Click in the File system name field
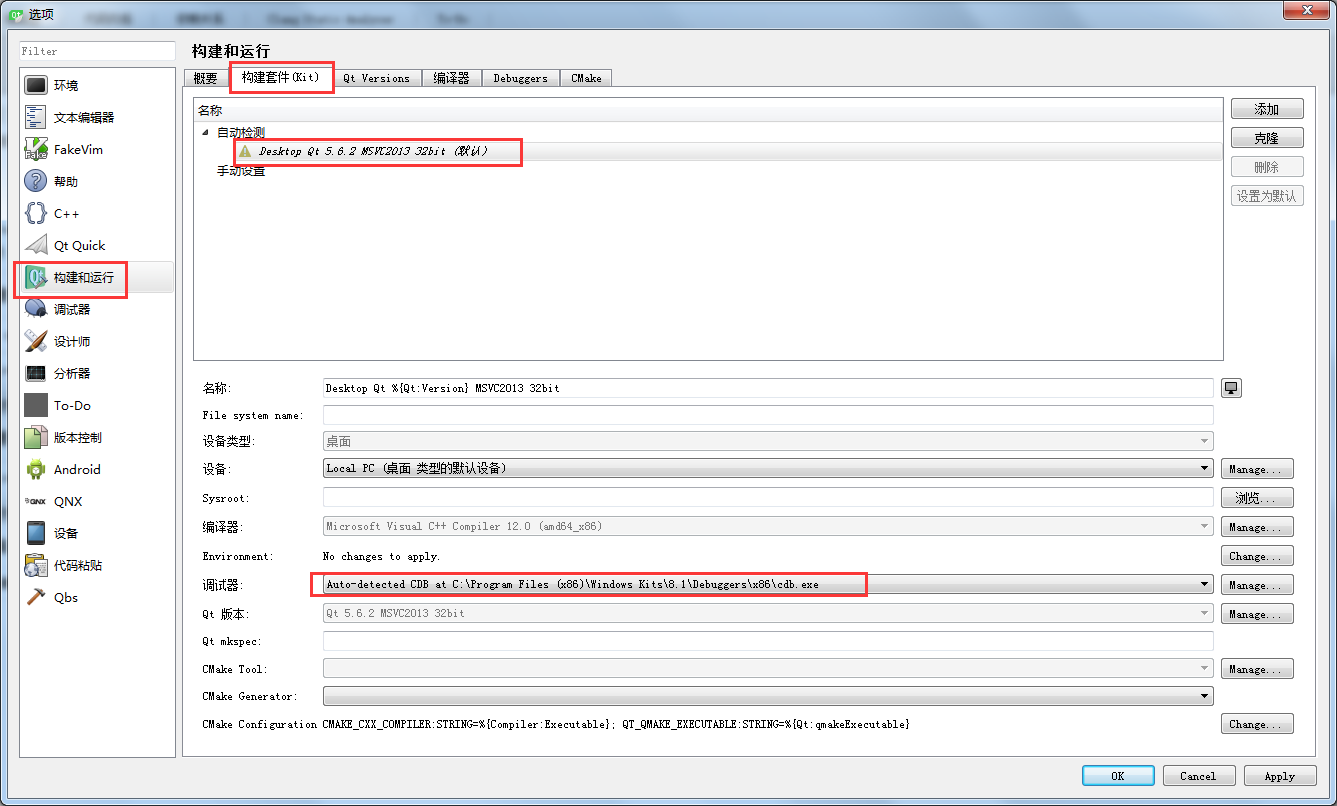 tap(700, 414)
